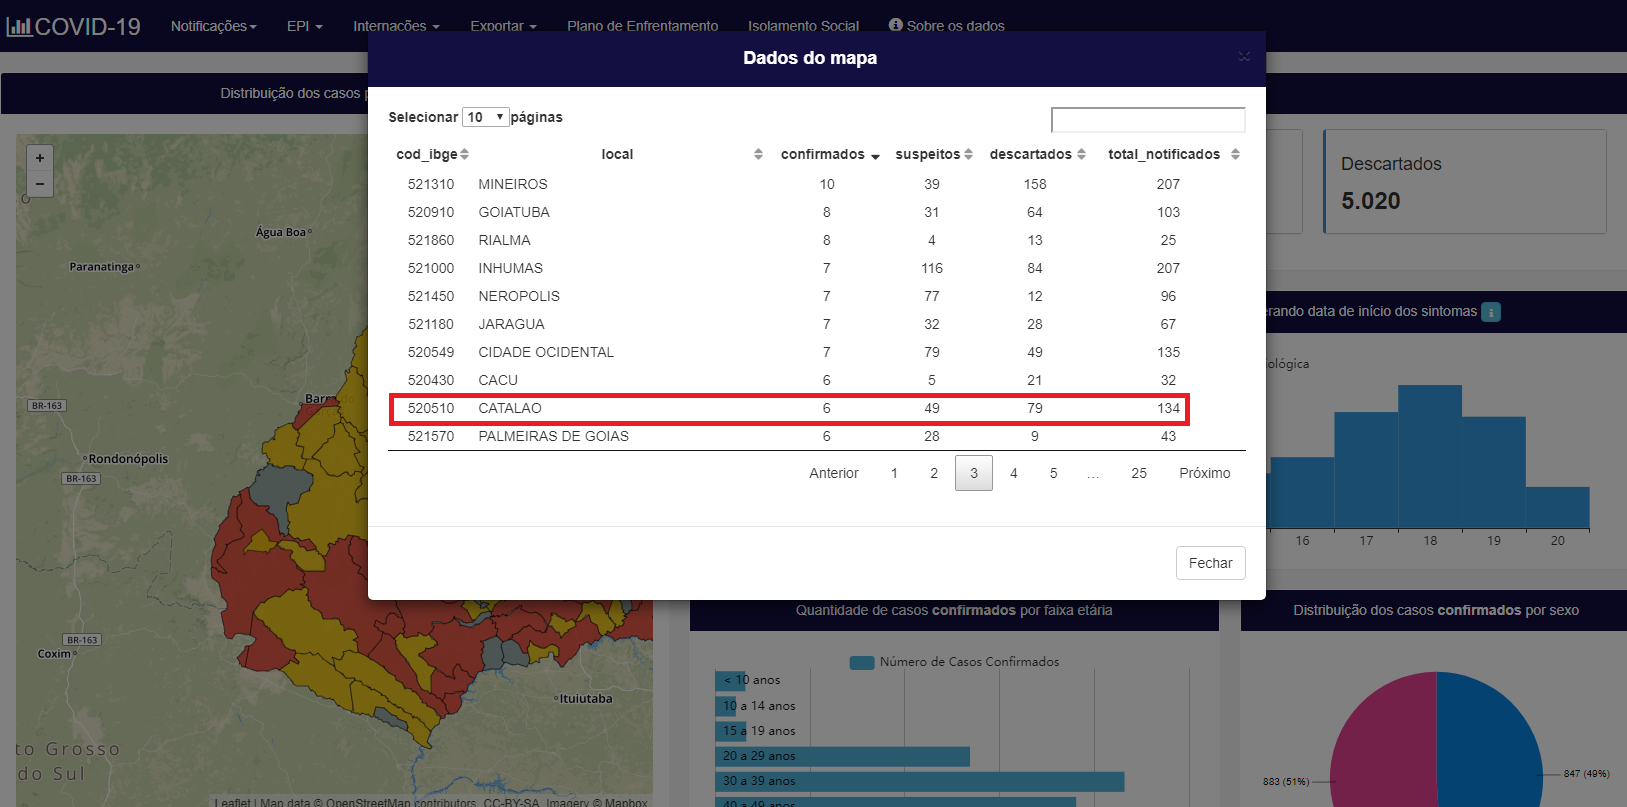
Task: Open the rows-per-page select showing 10
Action: [486, 117]
